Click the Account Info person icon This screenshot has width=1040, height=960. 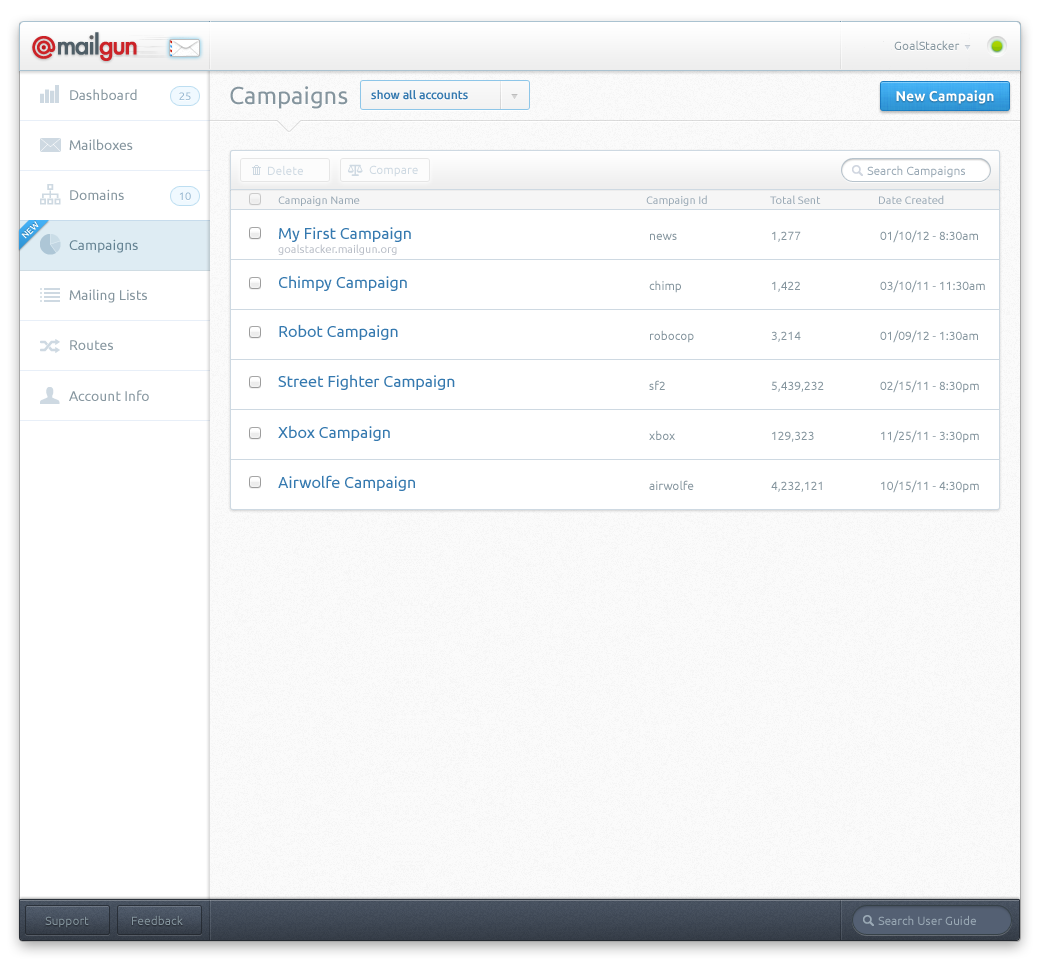click(50, 396)
